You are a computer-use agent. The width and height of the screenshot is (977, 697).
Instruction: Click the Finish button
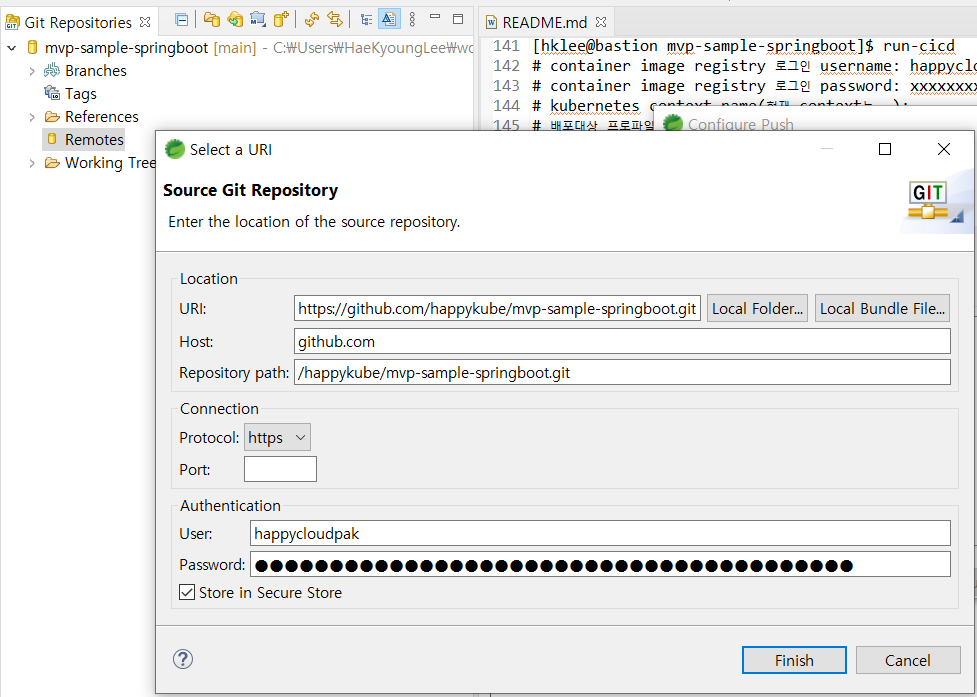tap(794, 660)
